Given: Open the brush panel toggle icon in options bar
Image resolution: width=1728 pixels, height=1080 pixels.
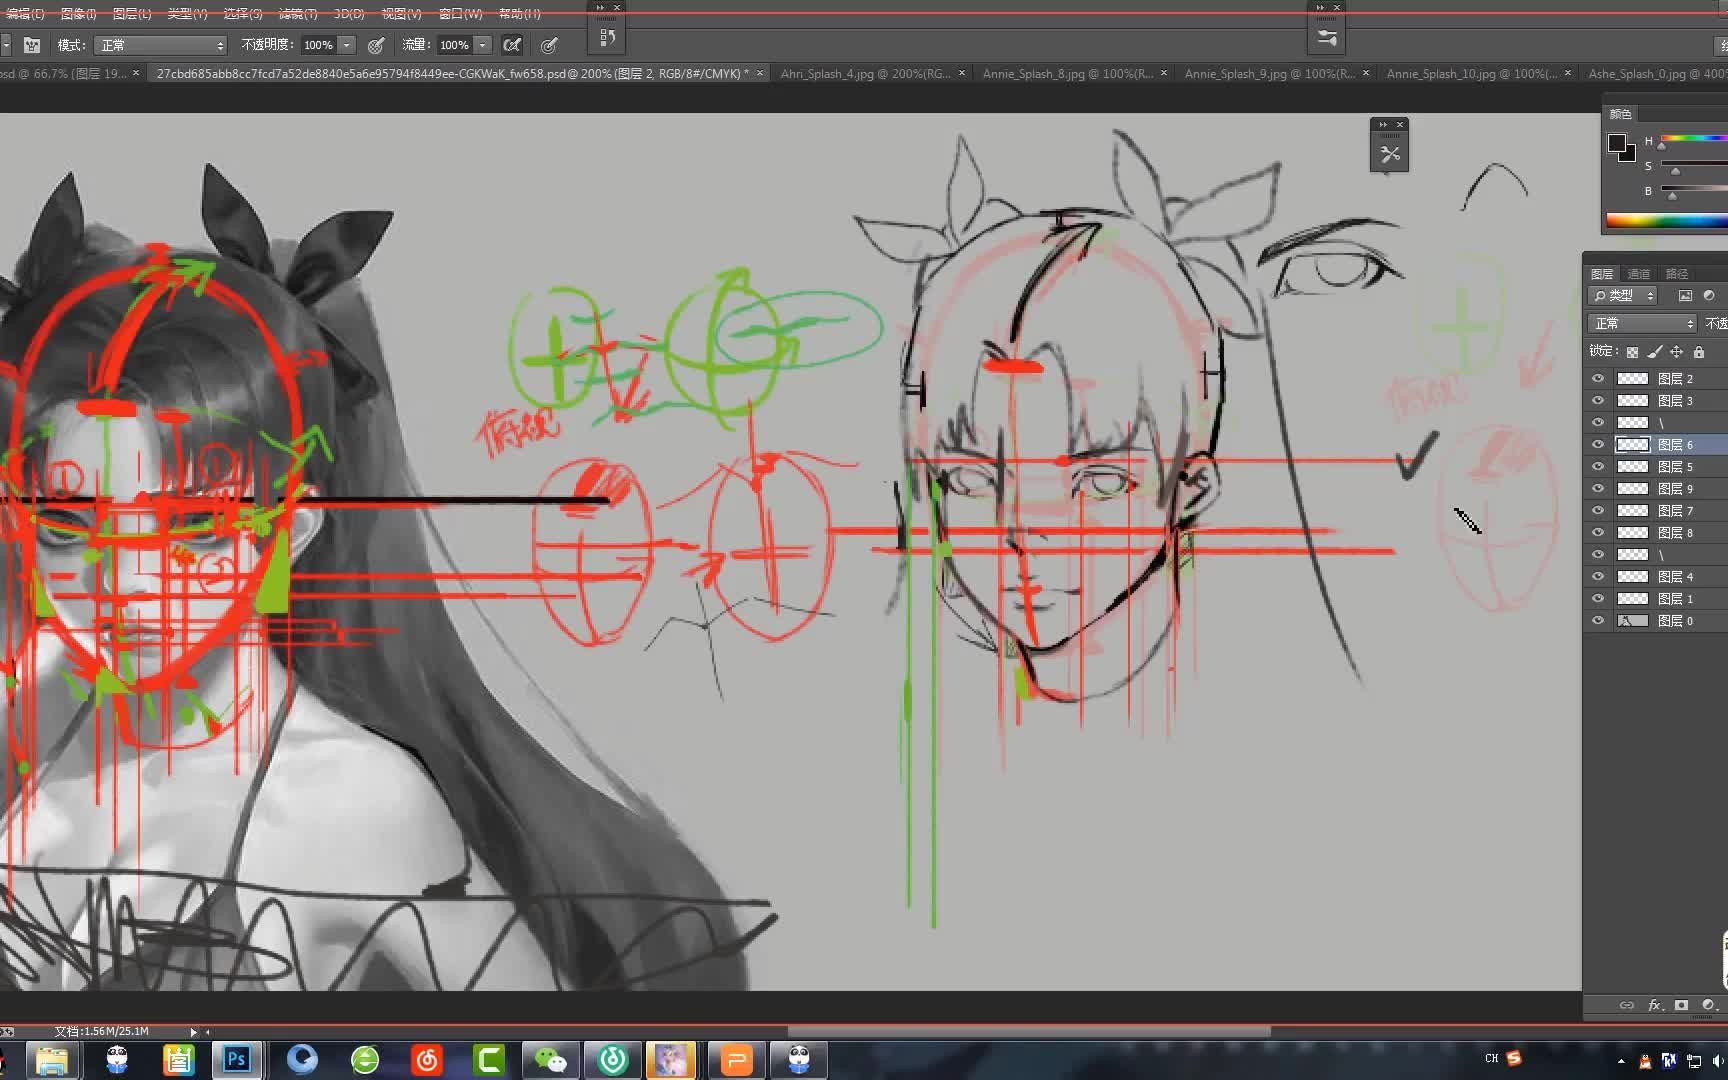Looking at the screenshot, I should point(32,45).
